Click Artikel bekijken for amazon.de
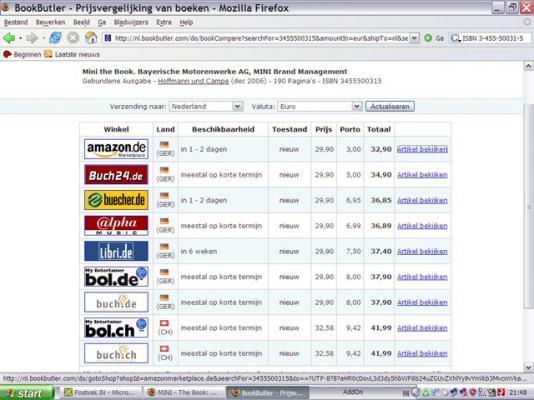The height and width of the screenshot is (400, 534). (x=422, y=149)
